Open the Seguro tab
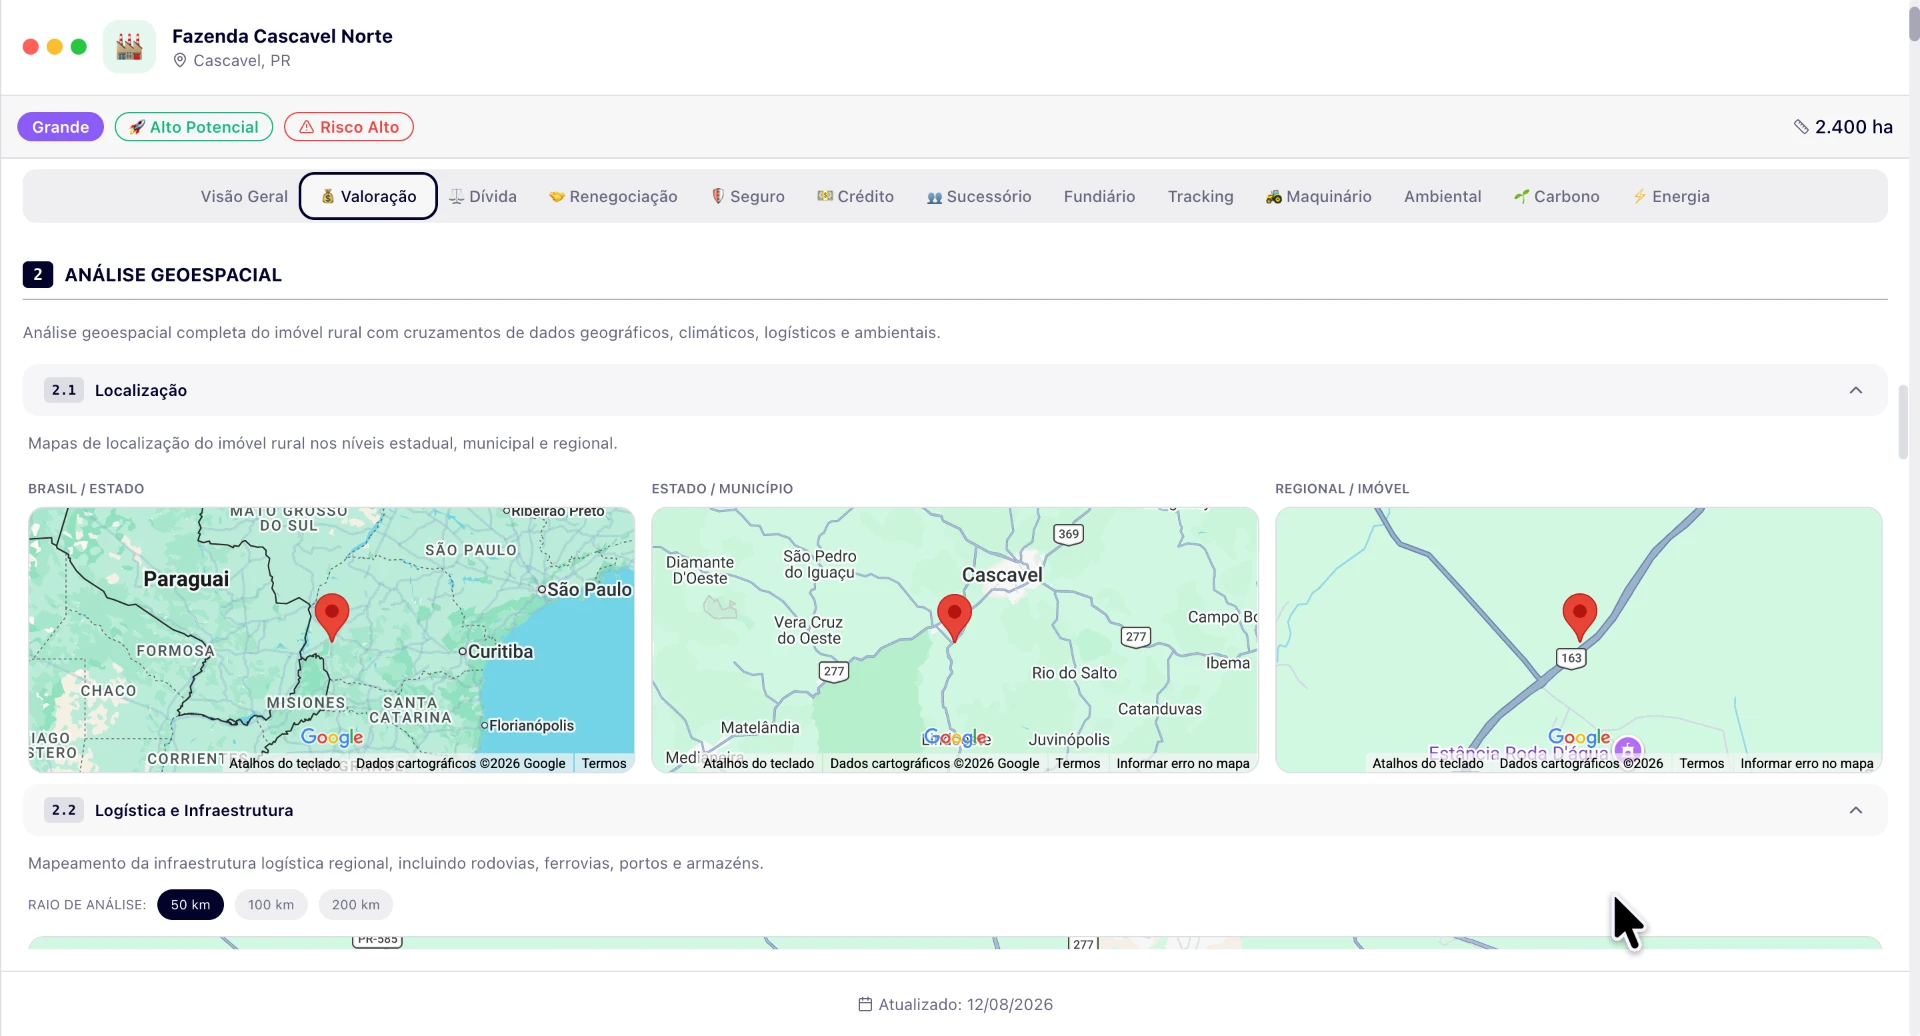Image resolution: width=1920 pixels, height=1036 pixels. coord(748,196)
